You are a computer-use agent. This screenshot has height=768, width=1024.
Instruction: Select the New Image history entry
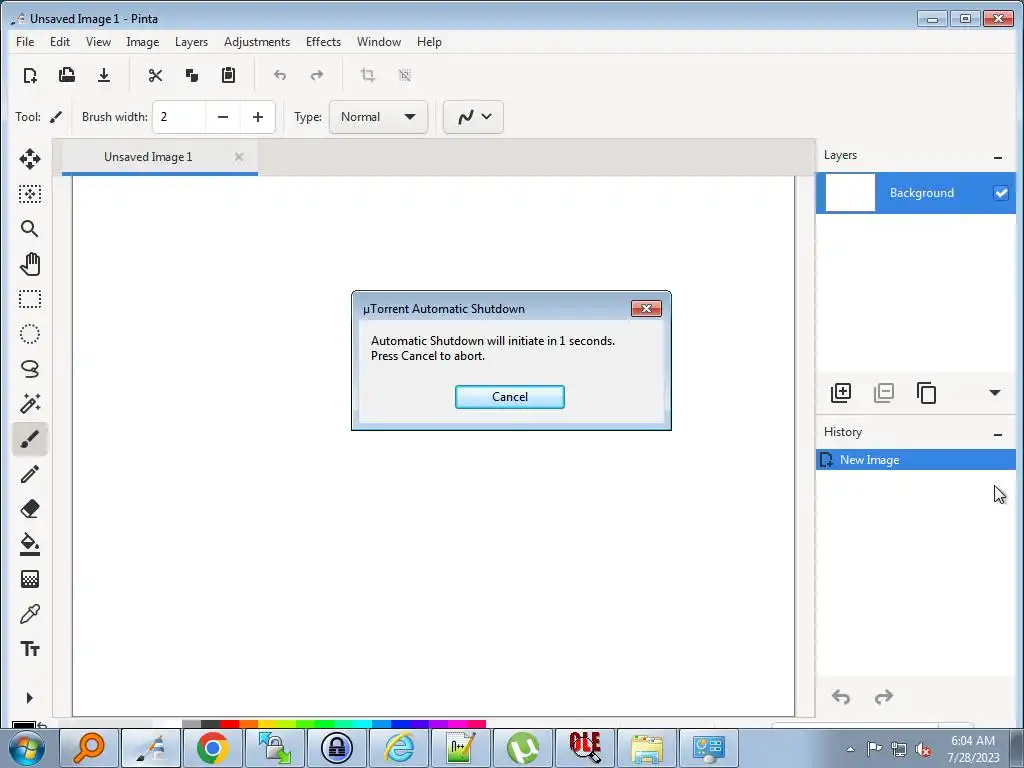coord(916,460)
